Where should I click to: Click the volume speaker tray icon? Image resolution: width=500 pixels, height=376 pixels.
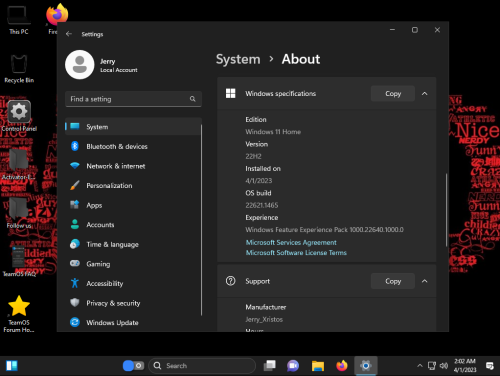coord(444,366)
